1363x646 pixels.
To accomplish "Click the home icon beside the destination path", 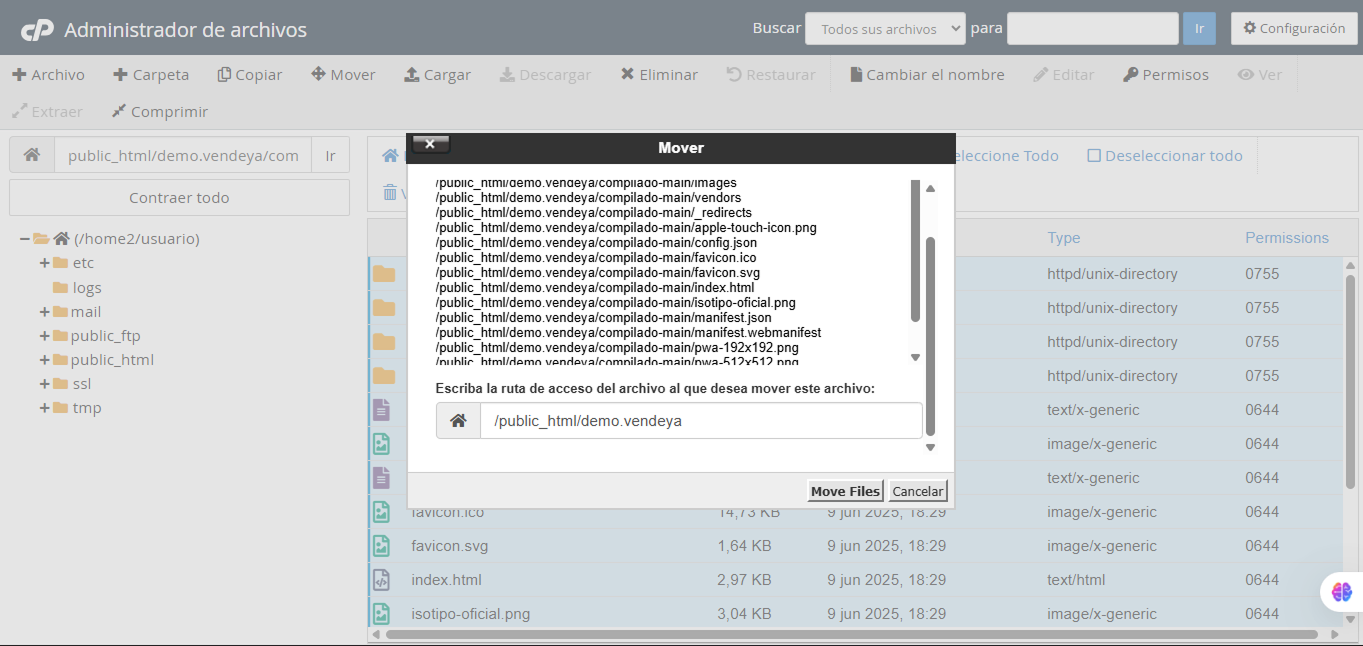I will [x=458, y=420].
